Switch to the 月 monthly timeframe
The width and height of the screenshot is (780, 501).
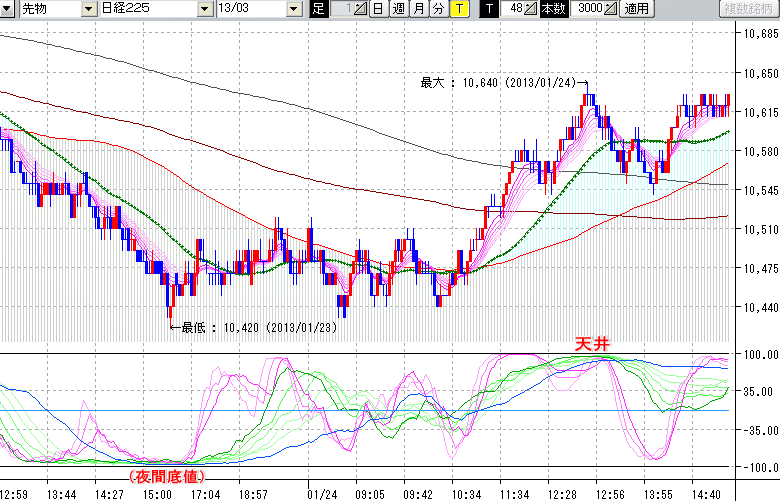(419, 9)
